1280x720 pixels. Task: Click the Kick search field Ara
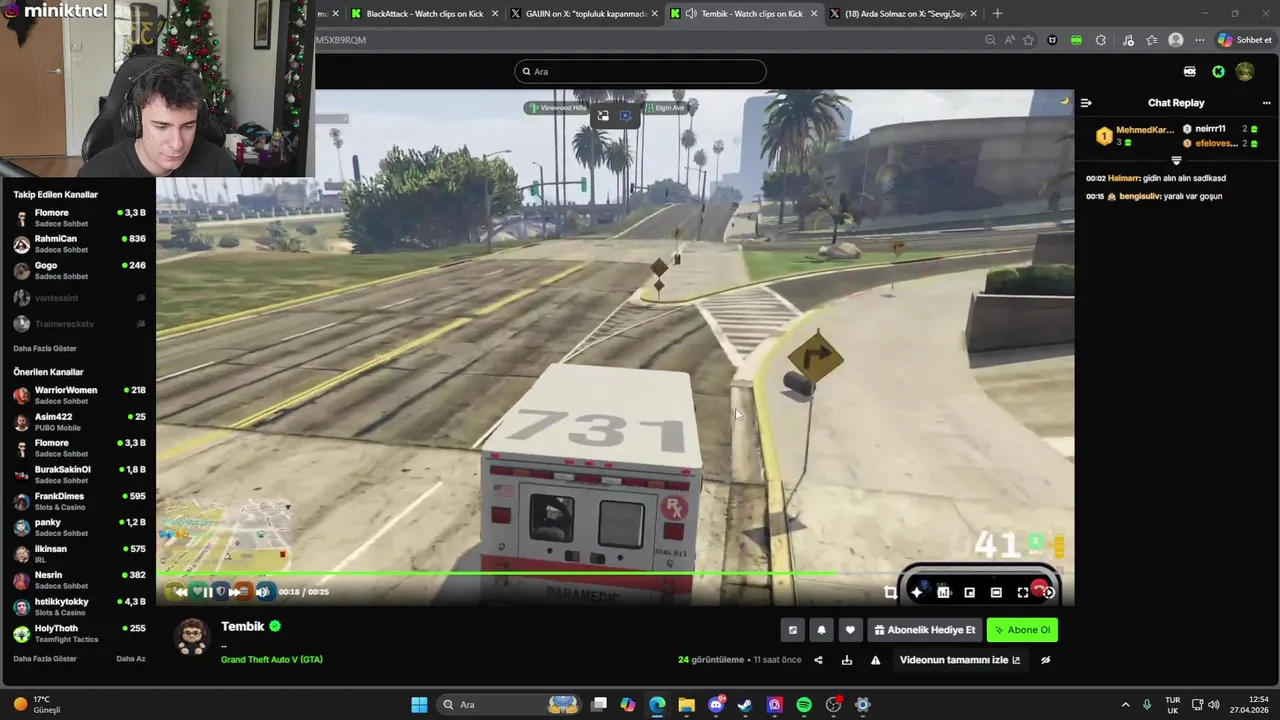pos(640,71)
